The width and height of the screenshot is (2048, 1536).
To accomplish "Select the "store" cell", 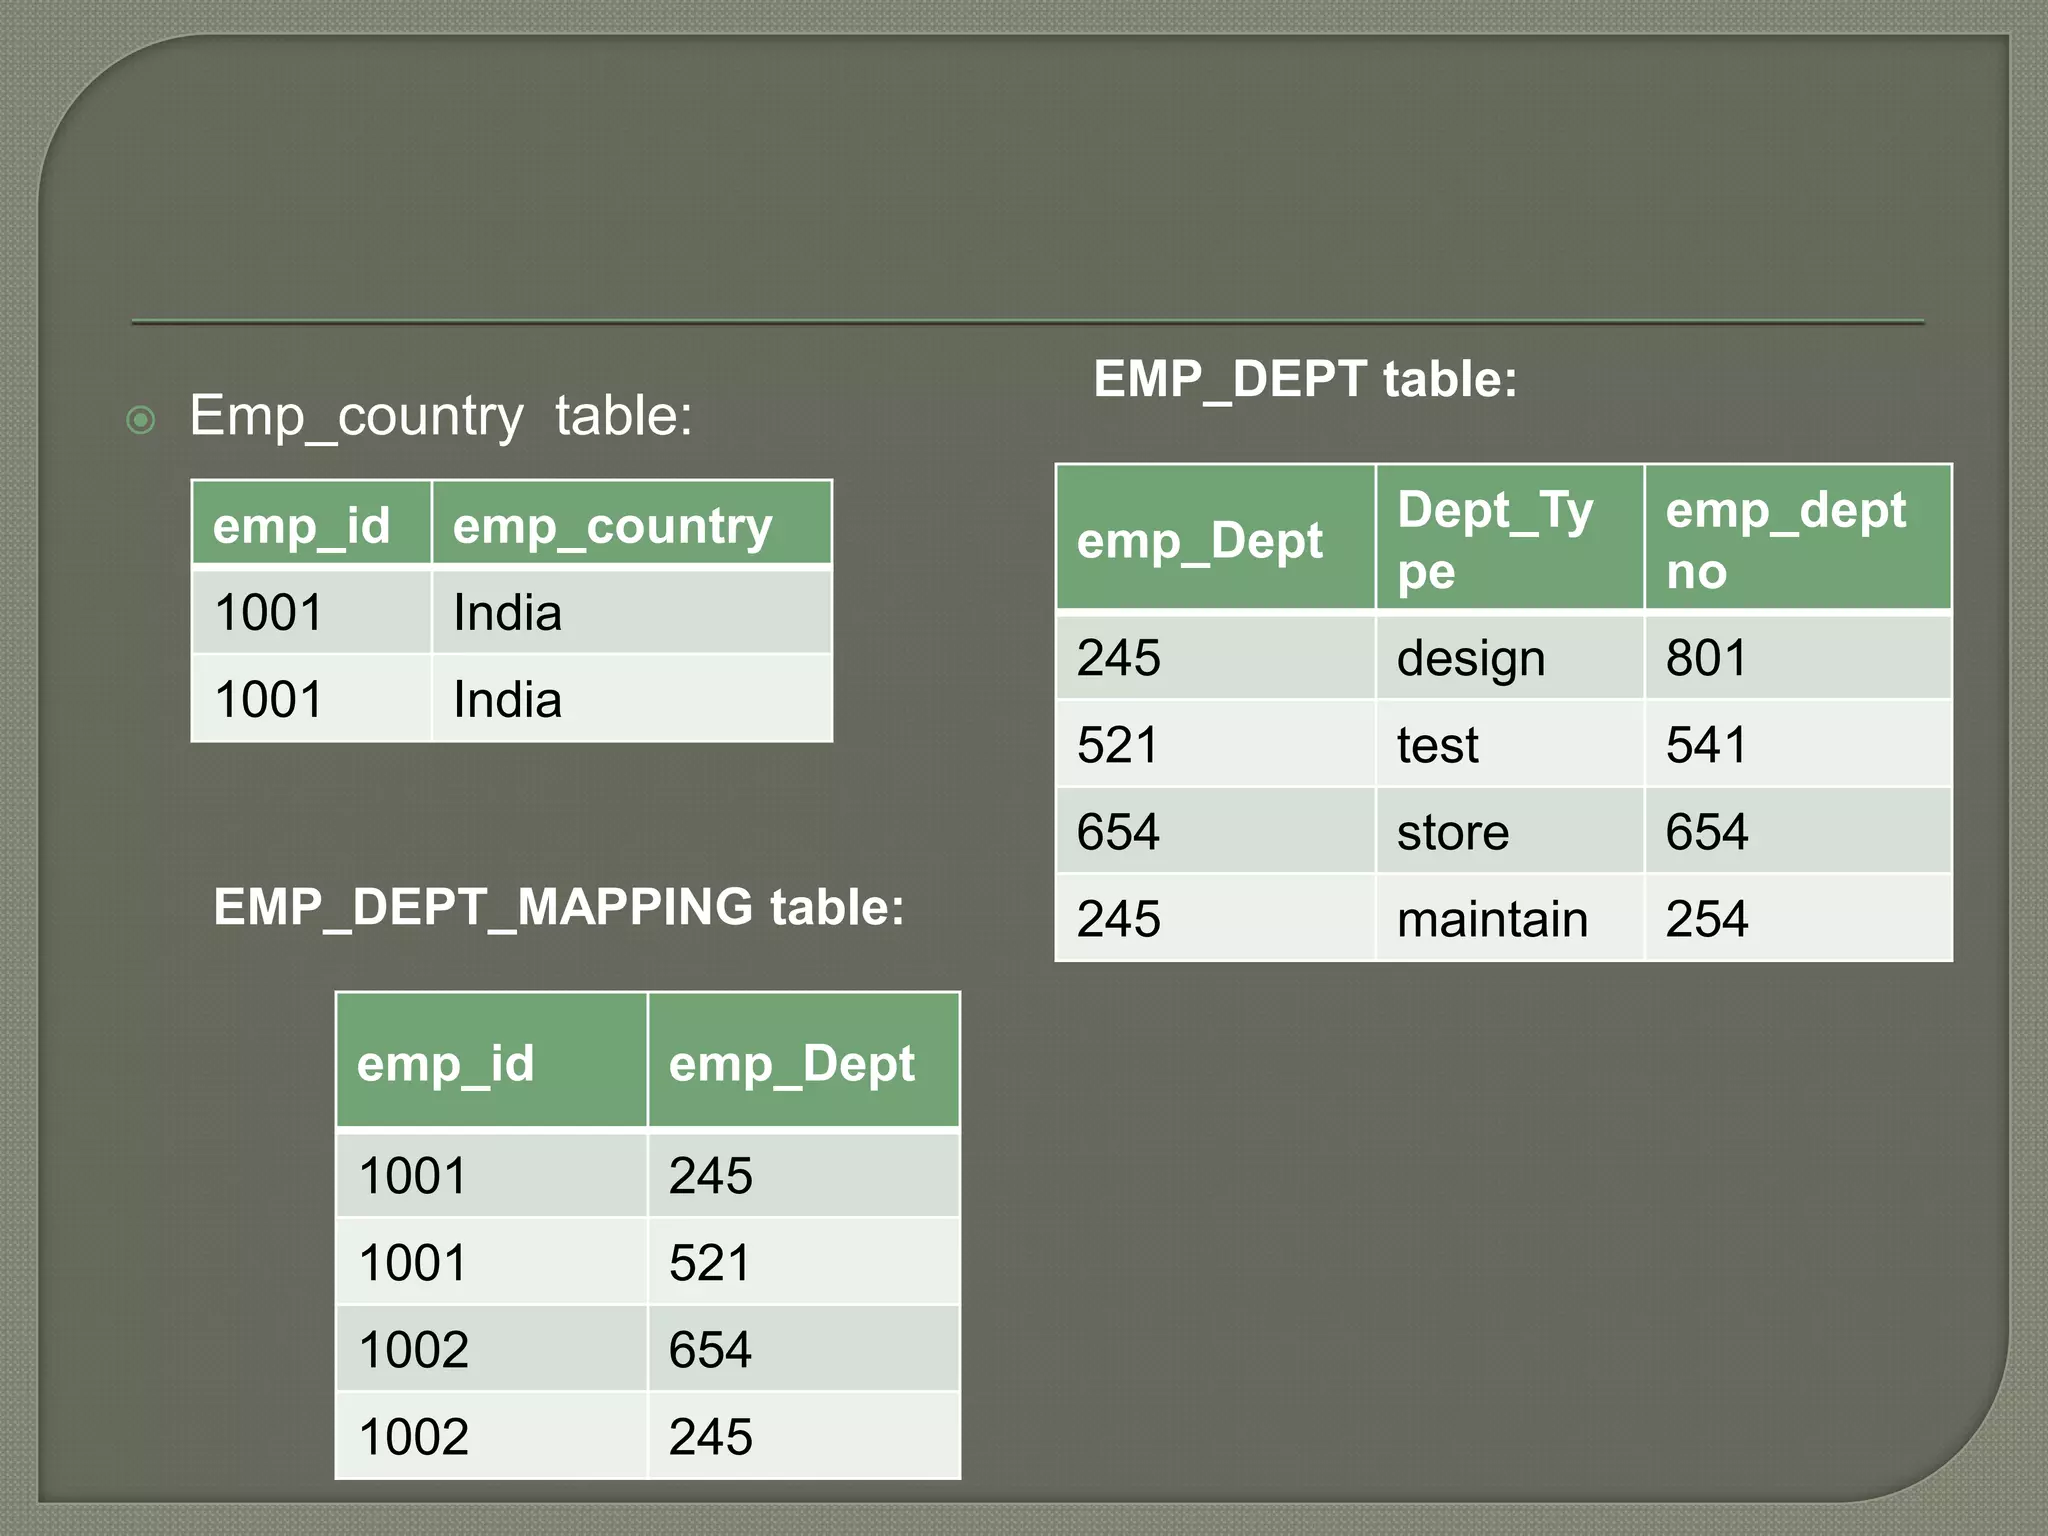I will tap(1510, 831).
